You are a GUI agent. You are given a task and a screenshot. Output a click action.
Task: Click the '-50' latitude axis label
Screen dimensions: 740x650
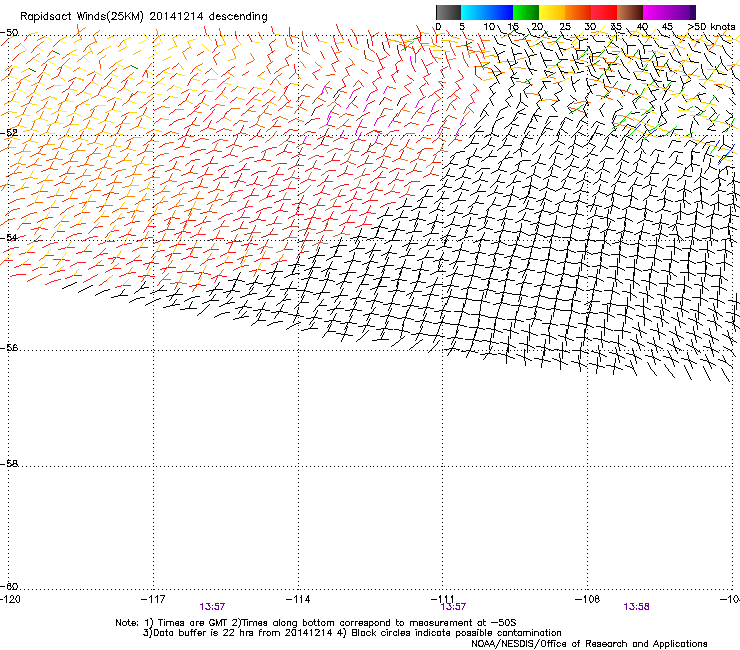point(9,33)
